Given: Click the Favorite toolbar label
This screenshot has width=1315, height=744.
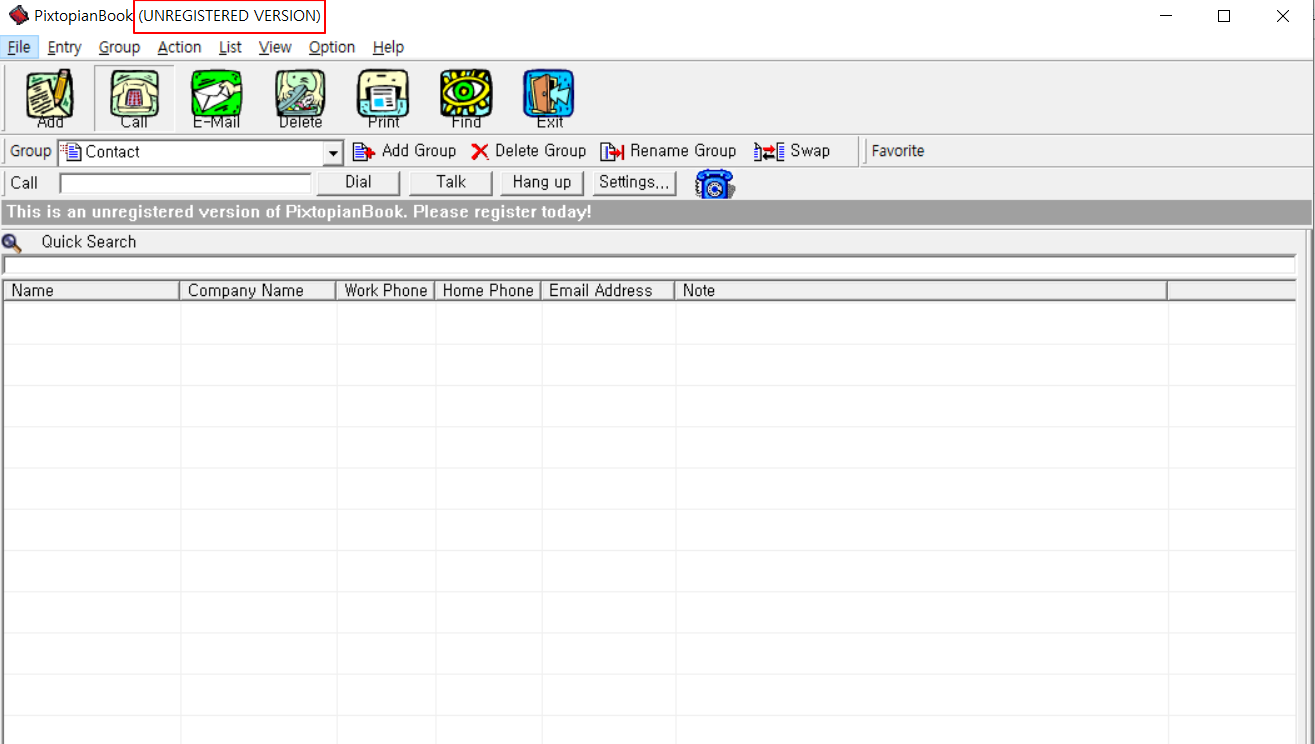Looking at the screenshot, I should point(898,151).
